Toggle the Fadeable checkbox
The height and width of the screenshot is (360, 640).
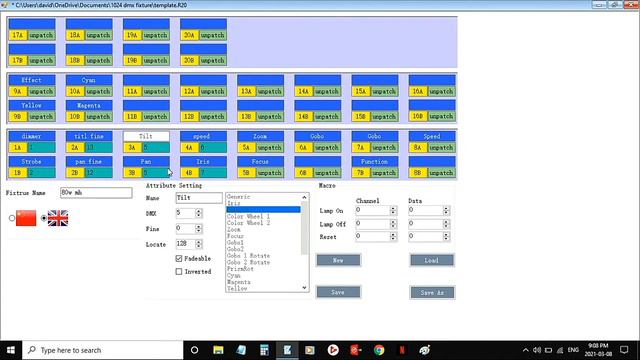(179, 258)
